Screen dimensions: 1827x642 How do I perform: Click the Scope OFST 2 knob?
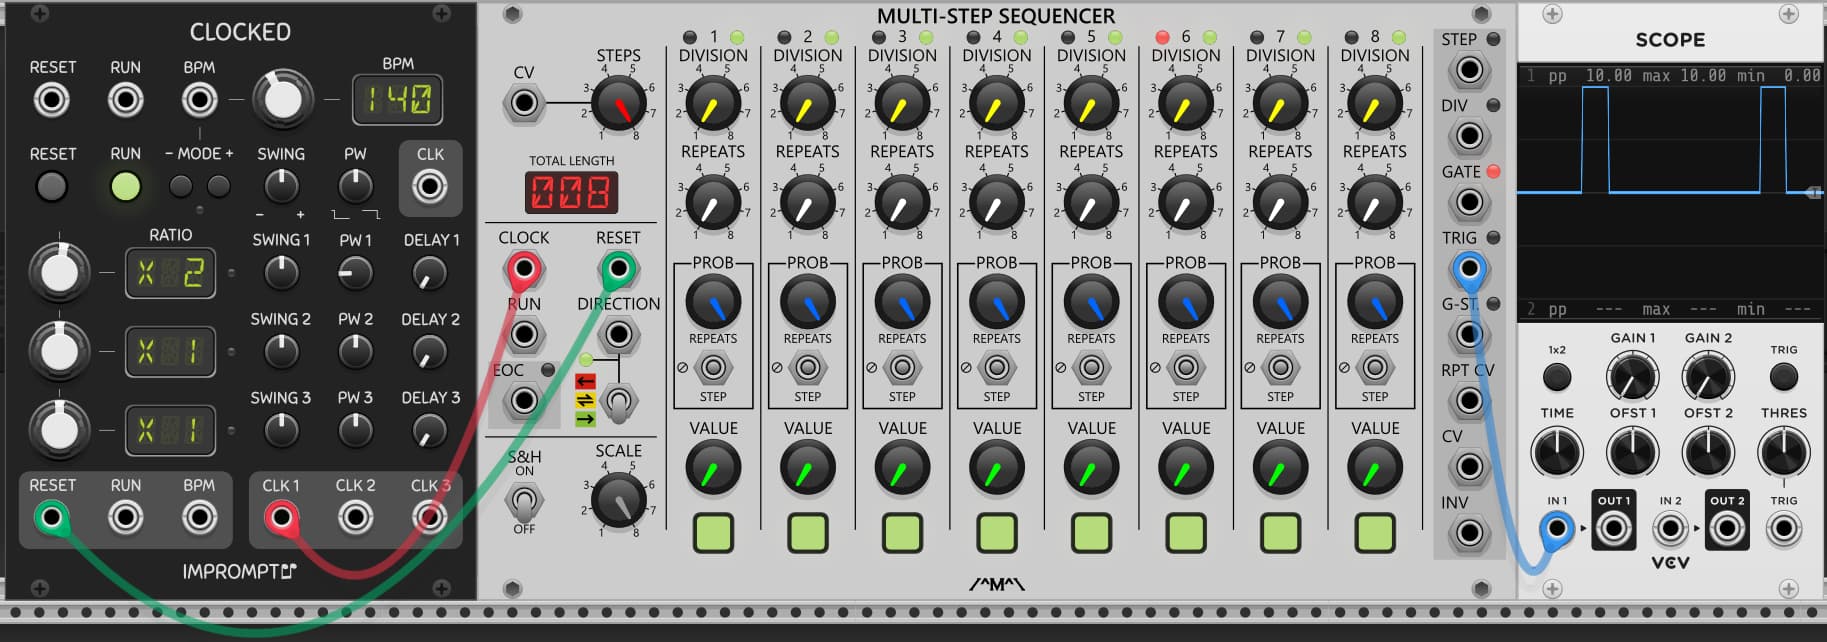(1708, 452)
